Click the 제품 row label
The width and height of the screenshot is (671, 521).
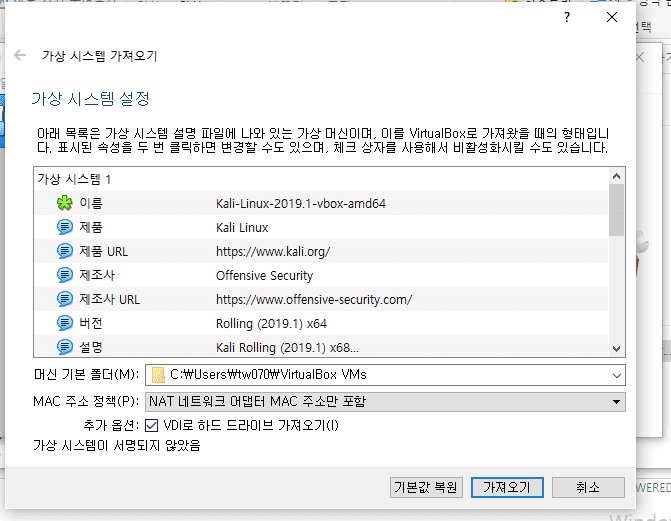coord(91,227)
